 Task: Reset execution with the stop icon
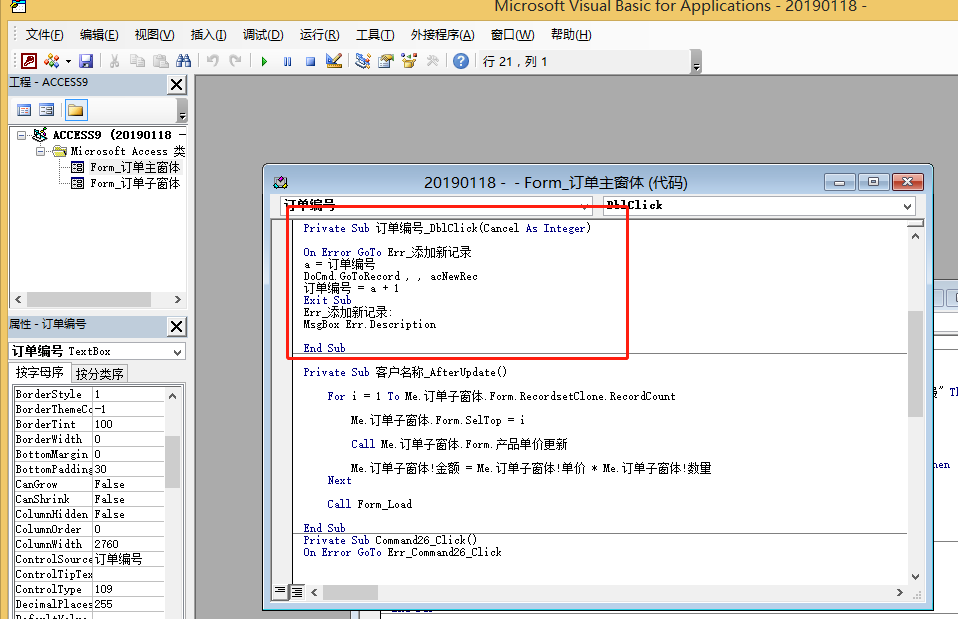pyautogui.click(x=310, y=62)
